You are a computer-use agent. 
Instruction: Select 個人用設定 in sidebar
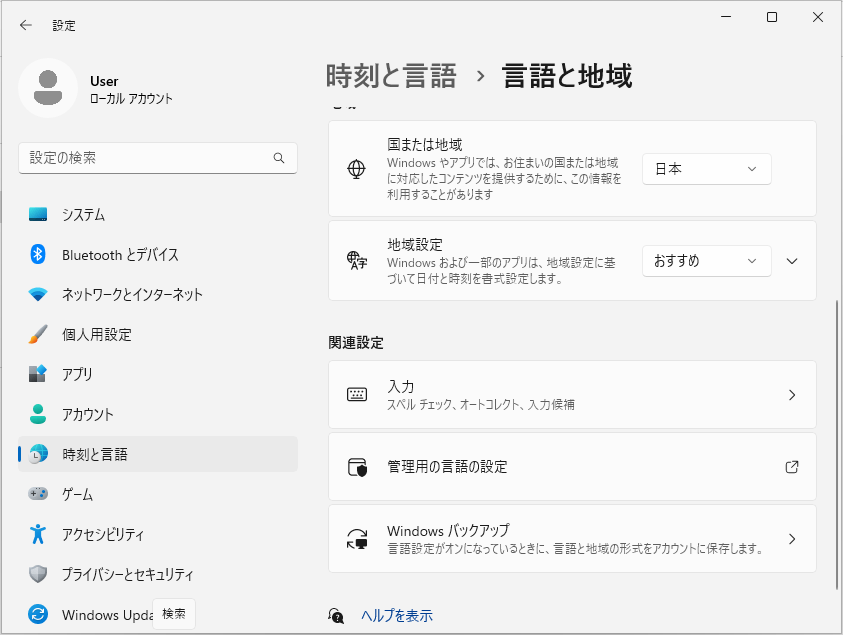(158, 334)
